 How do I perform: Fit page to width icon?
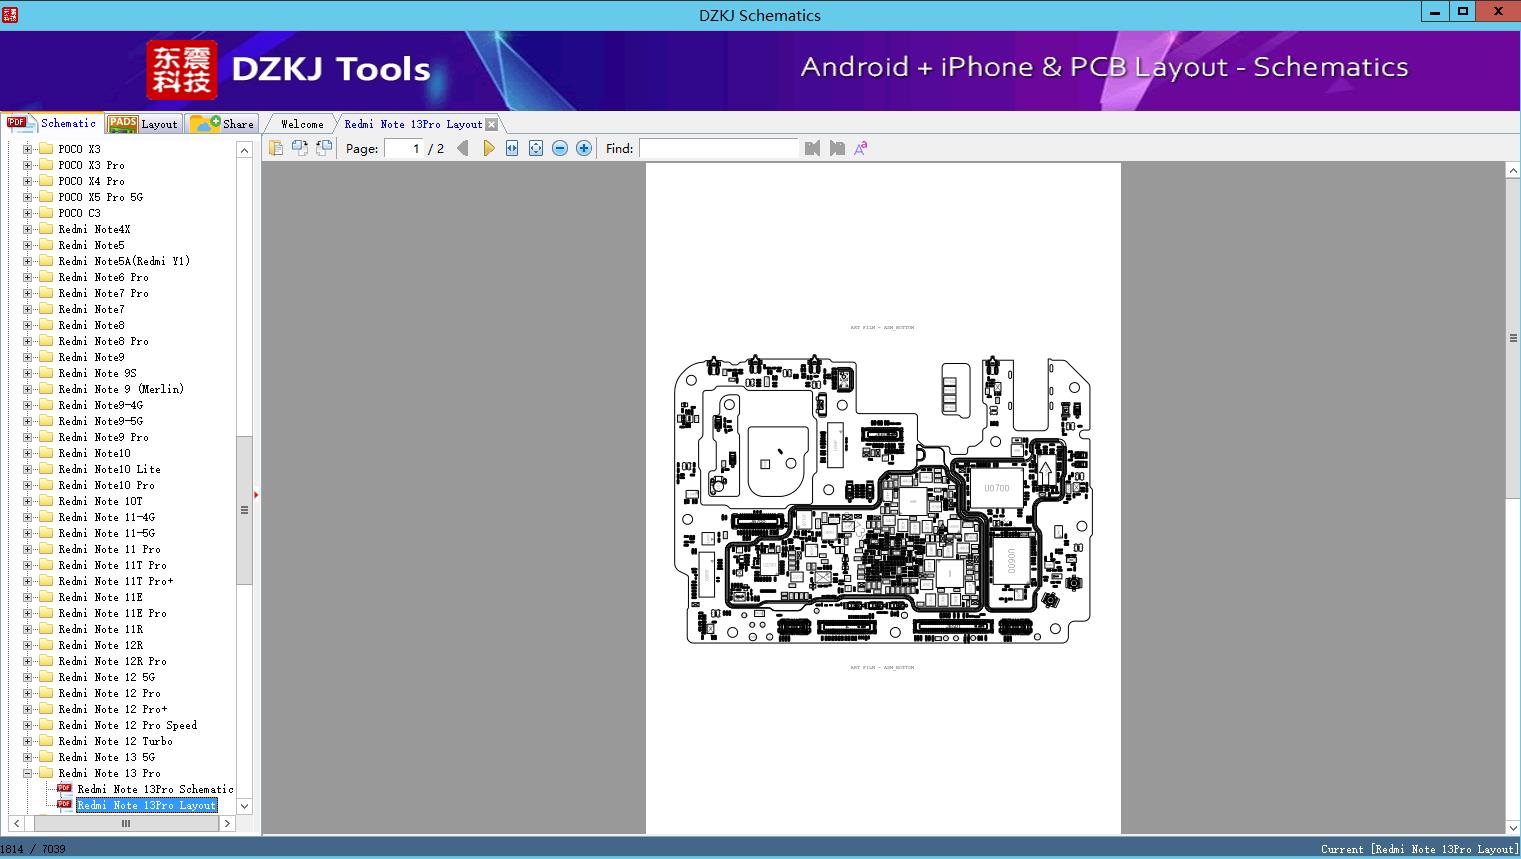click(x=512, y=148)
